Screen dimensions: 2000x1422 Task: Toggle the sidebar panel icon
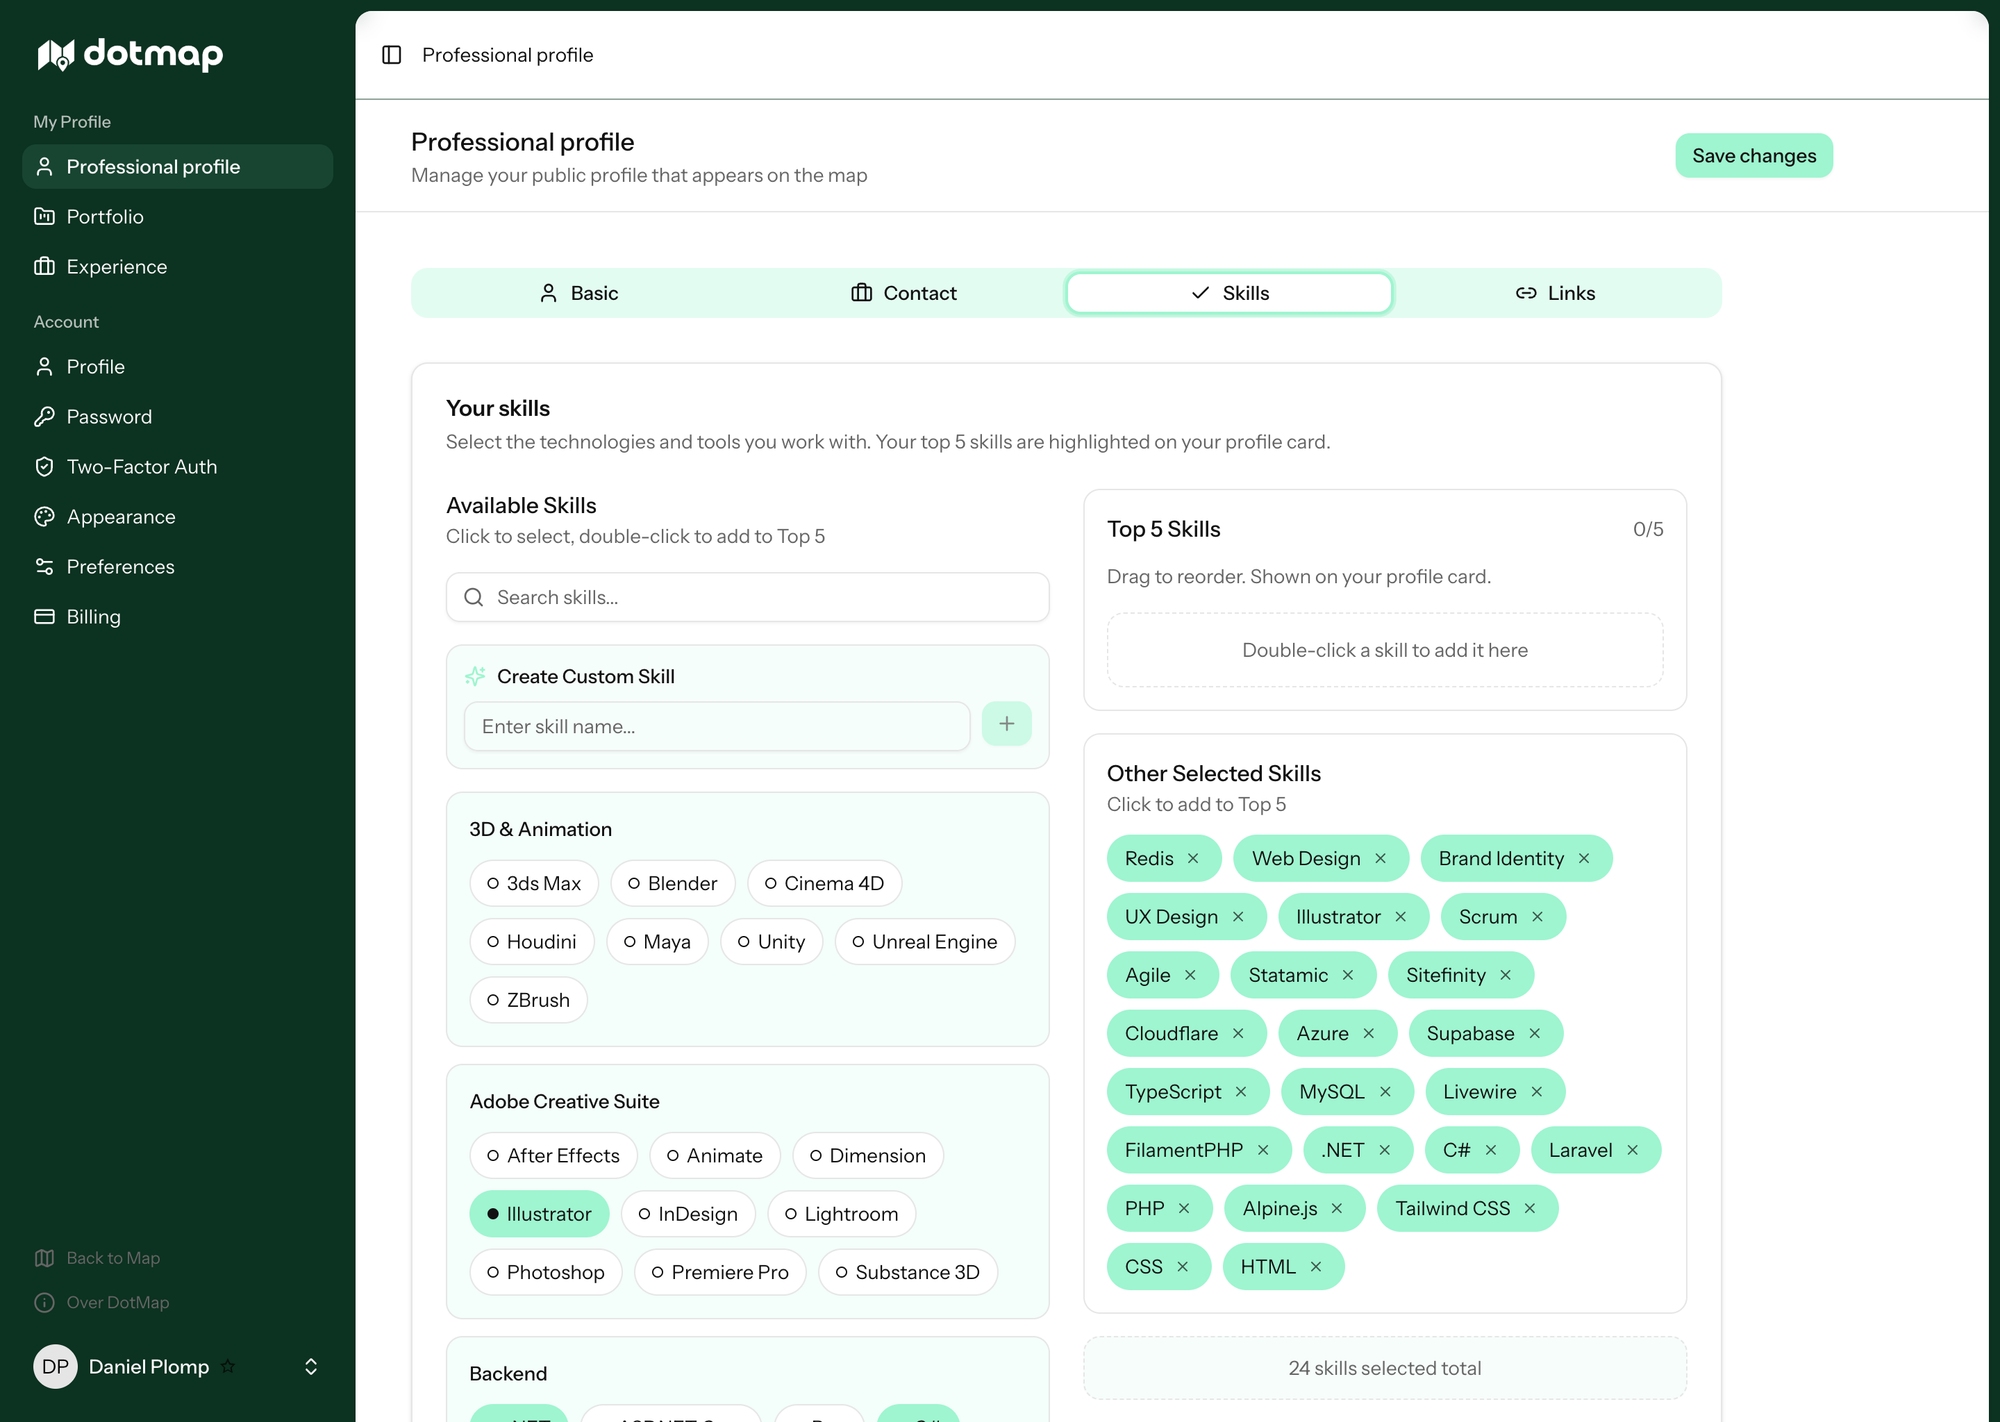(x=392, y=55)
